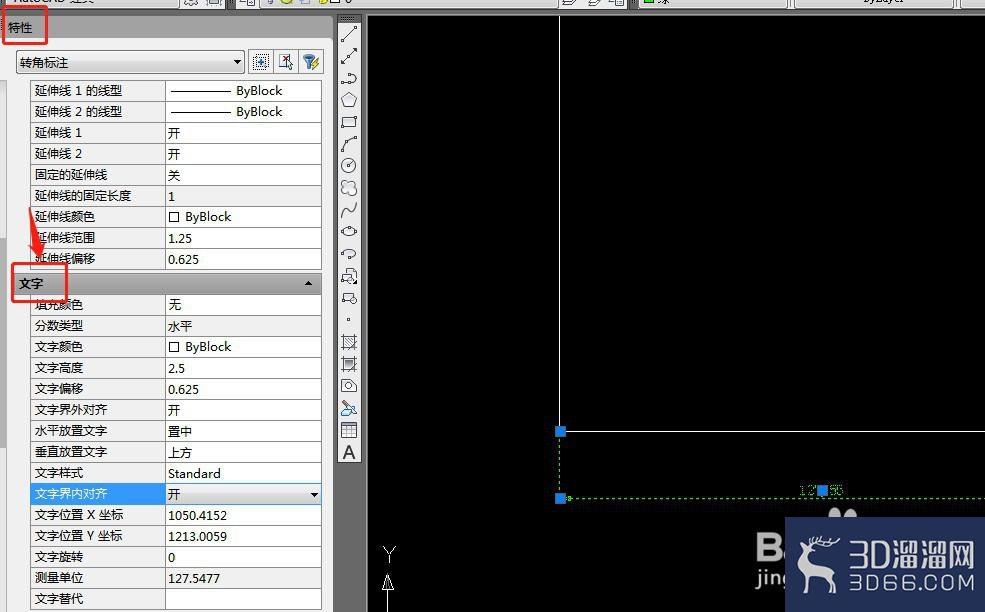Image resolution: width=985 pixels, height=612 pixels.
Task: Open the Gradient fill tool
Action: click(349, 364)
